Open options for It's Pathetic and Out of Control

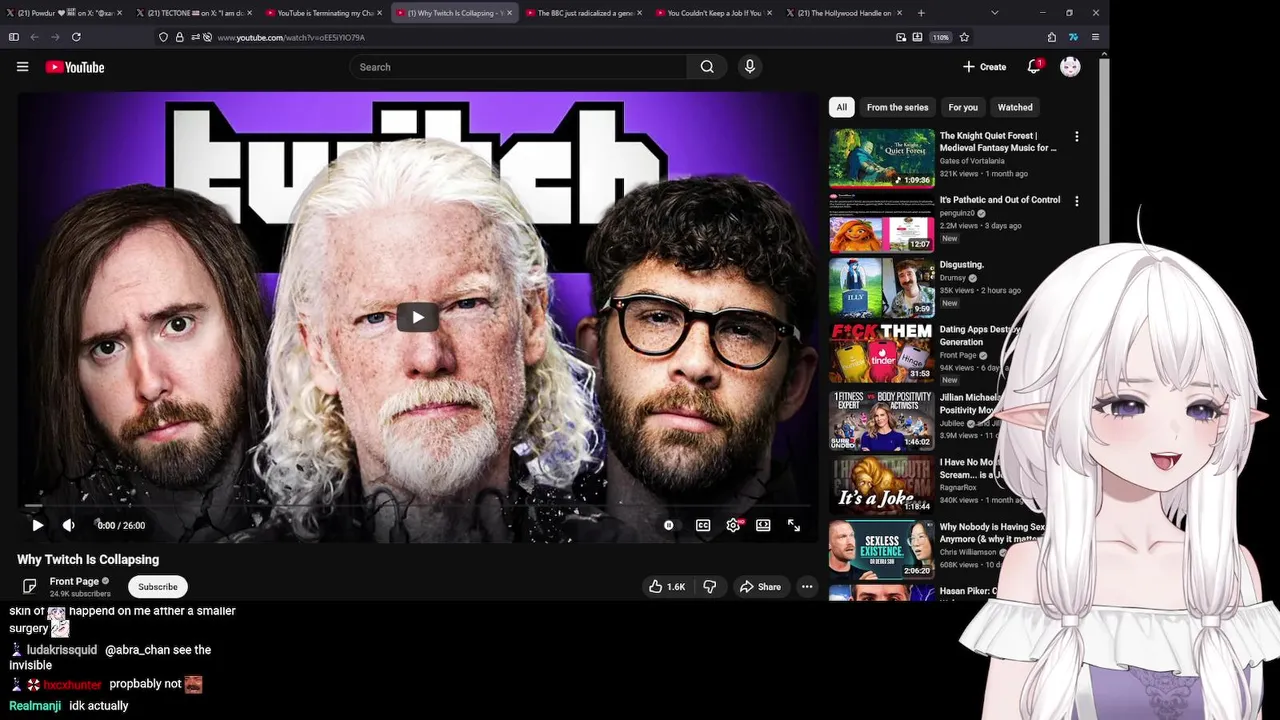pos(1076,201)
